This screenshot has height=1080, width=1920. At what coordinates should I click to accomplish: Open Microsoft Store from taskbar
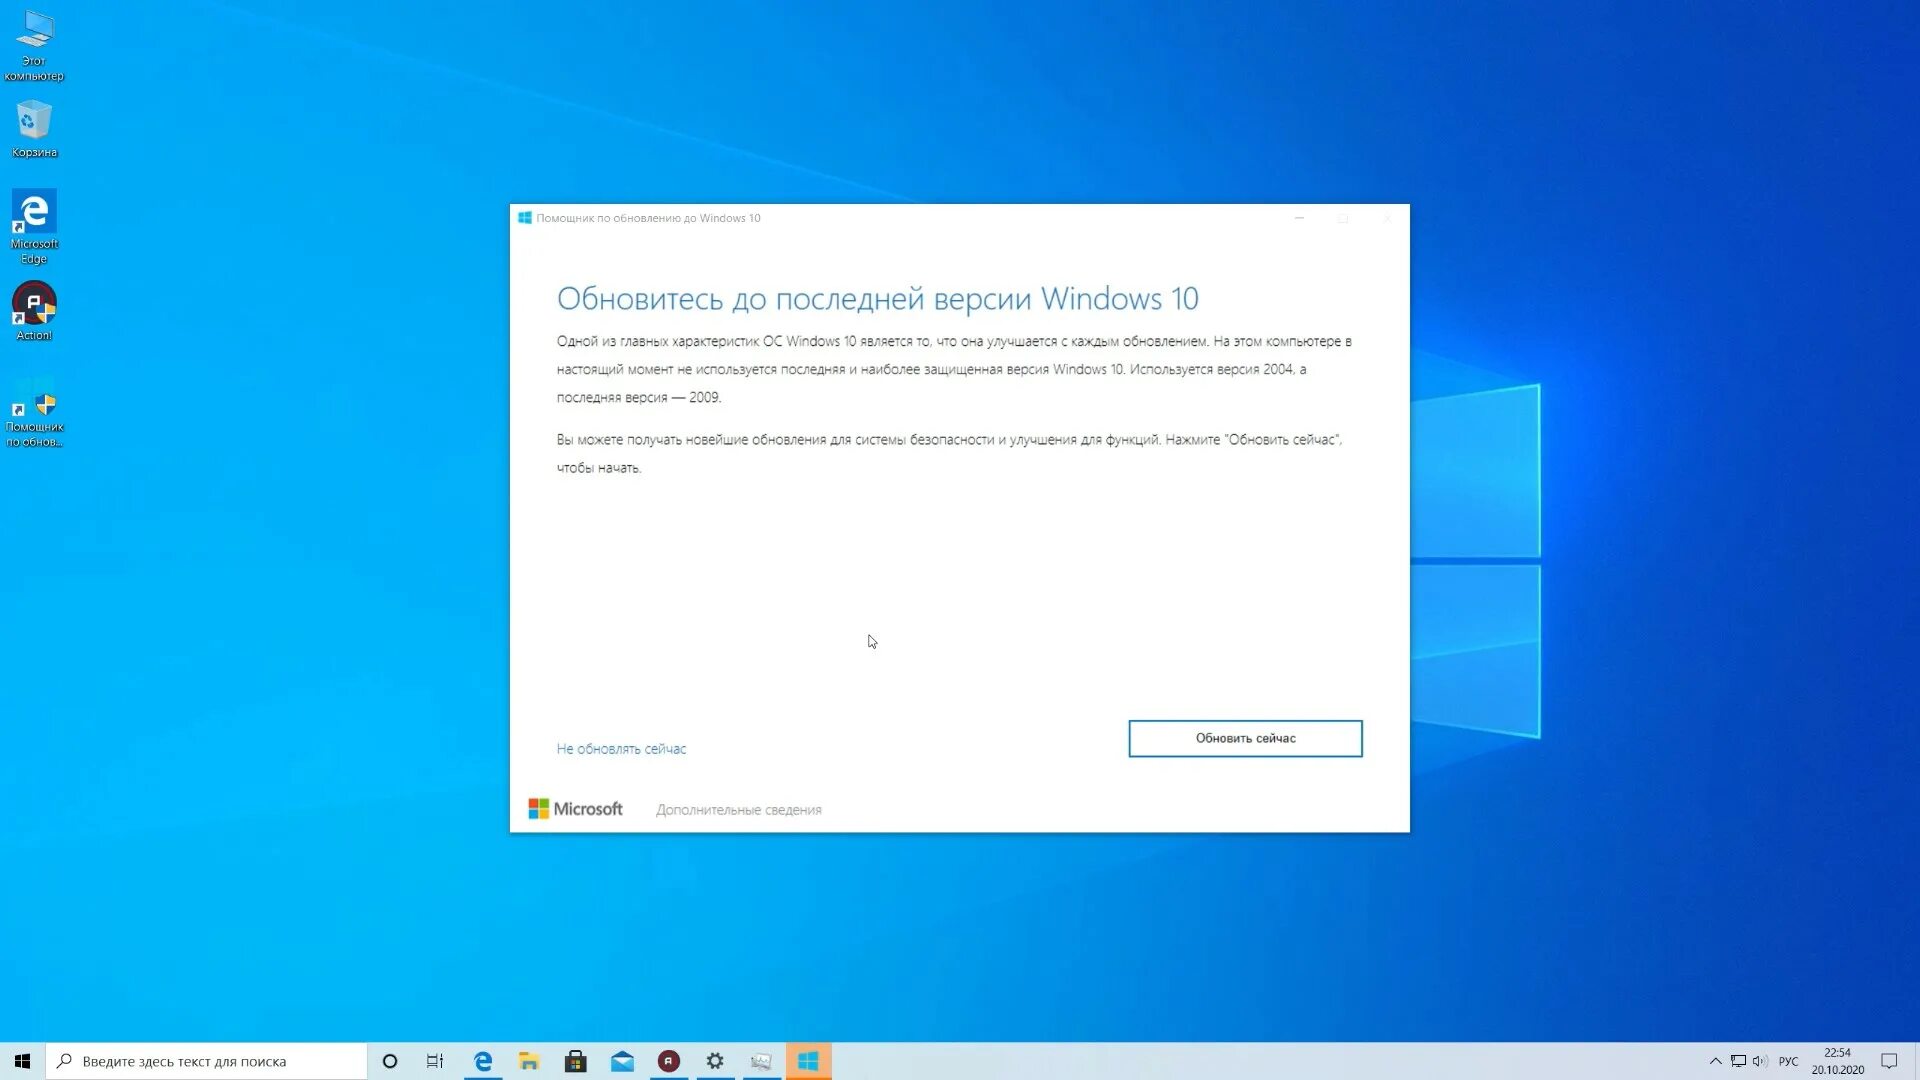pos(576,1061)
